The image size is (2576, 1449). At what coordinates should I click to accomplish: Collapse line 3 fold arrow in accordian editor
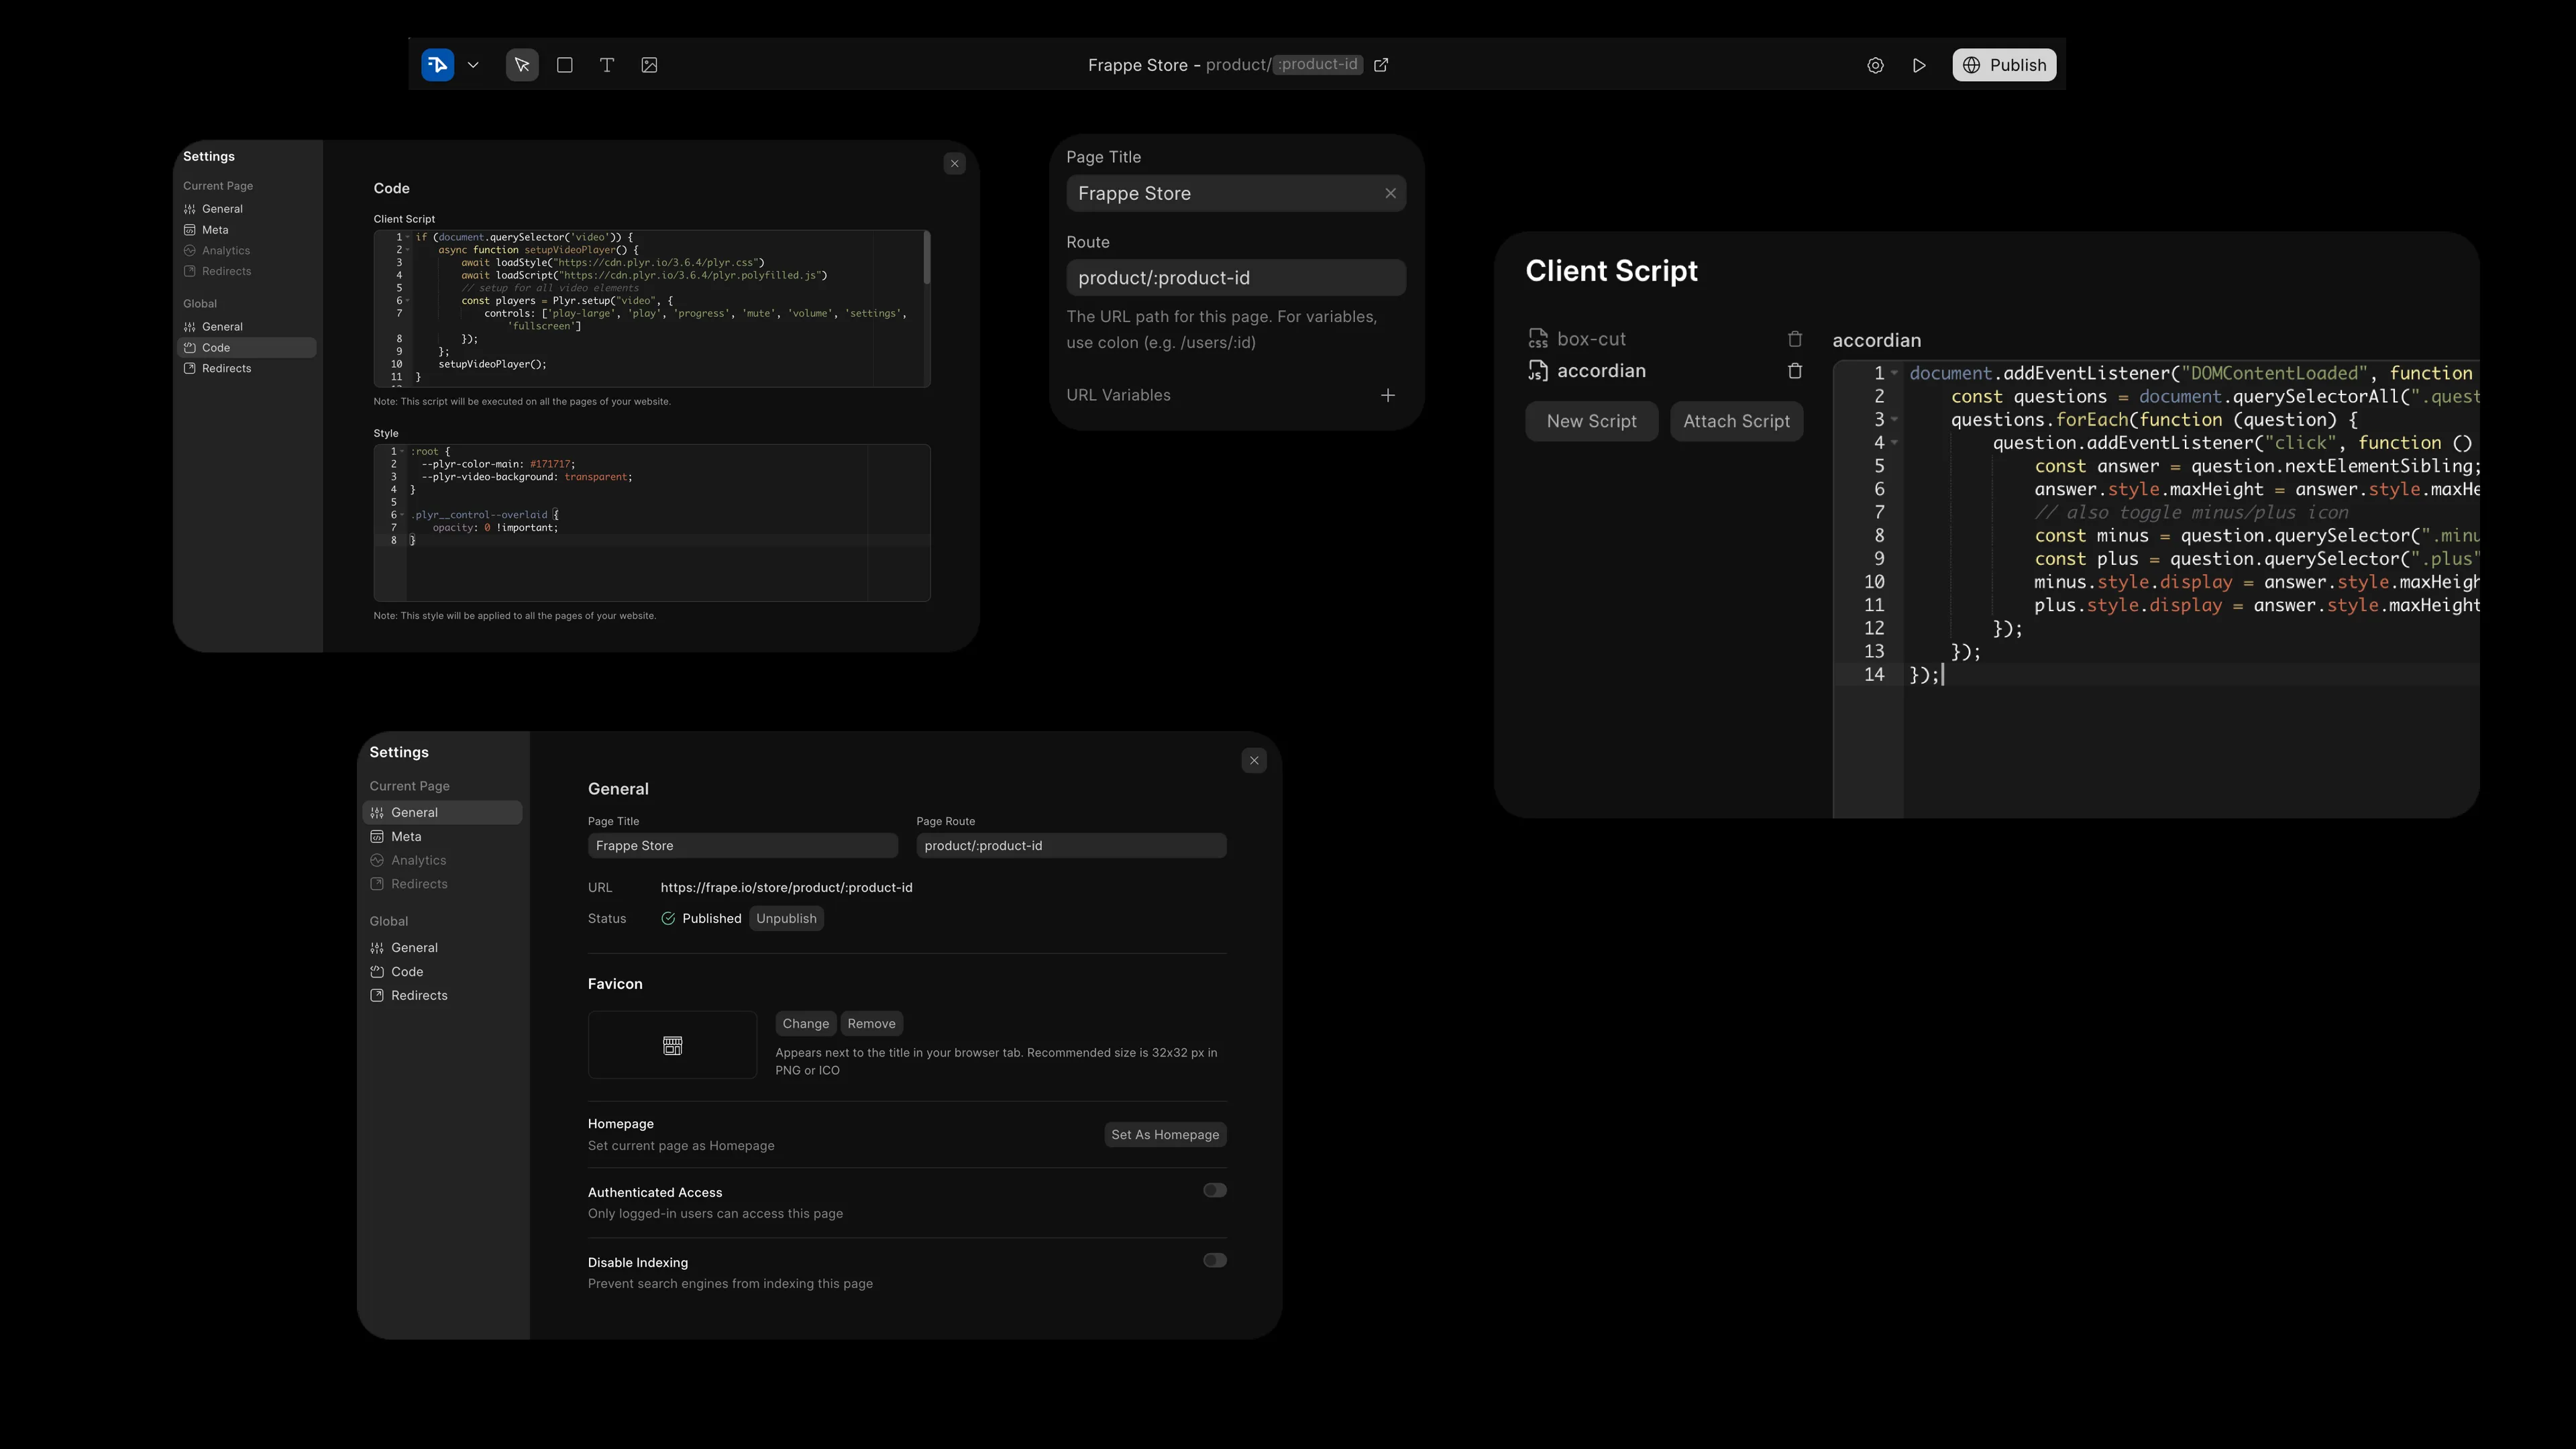(1894, 420)
